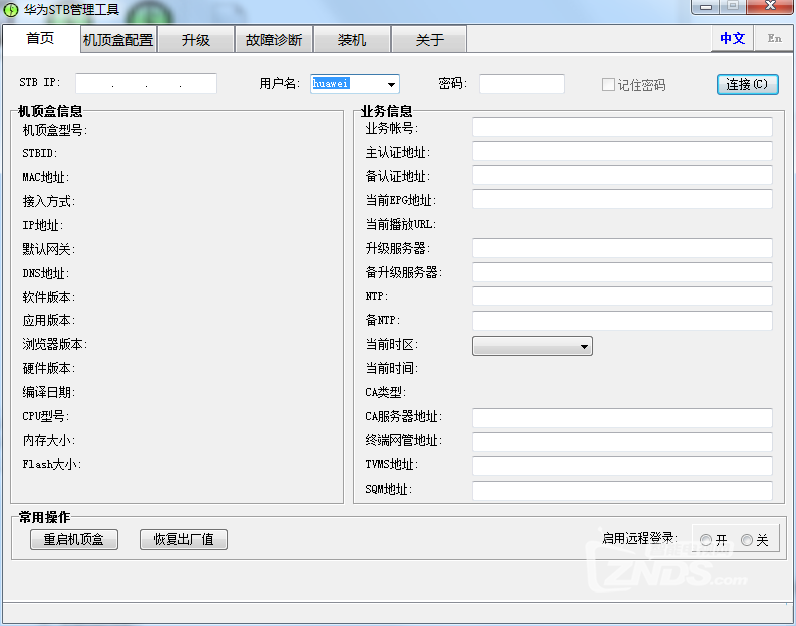
Task: Click the 升级服务器 input field
Action: point(622,247)
